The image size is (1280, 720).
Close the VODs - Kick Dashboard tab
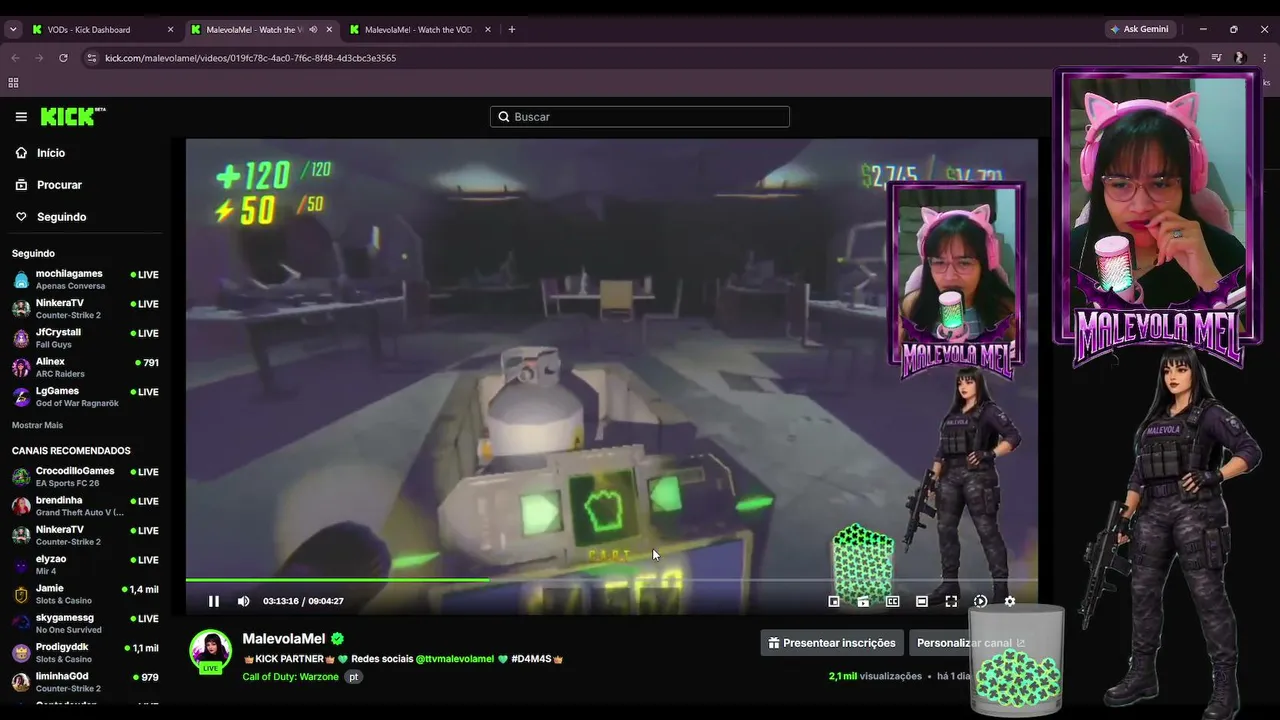point(170,30)
